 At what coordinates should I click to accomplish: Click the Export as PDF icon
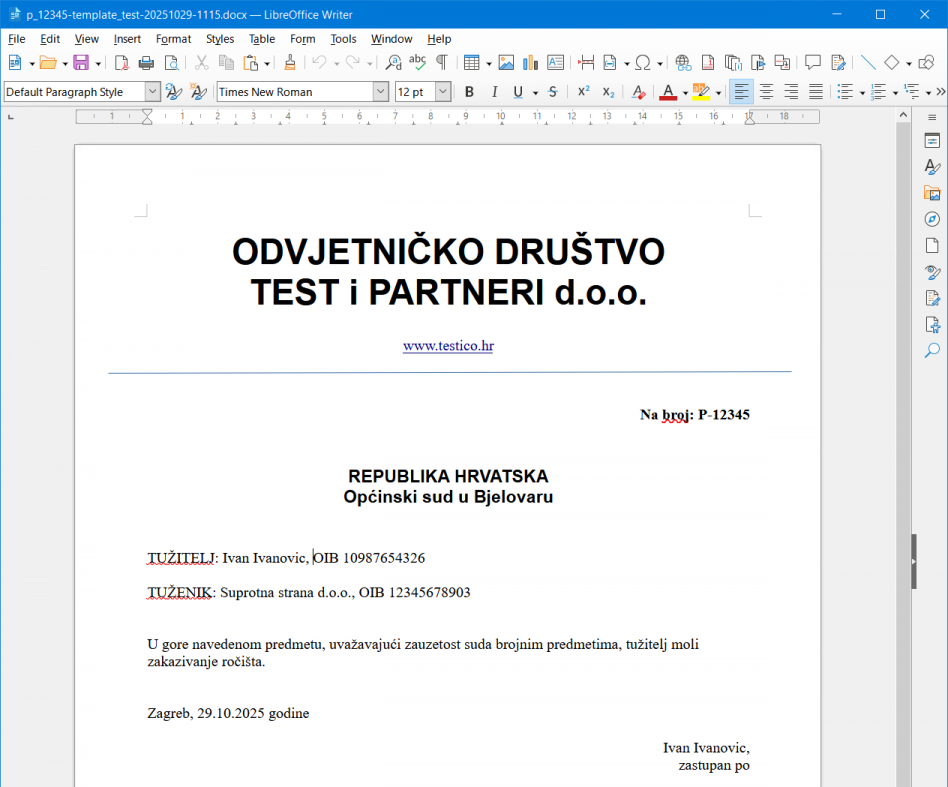pos(121,63)
